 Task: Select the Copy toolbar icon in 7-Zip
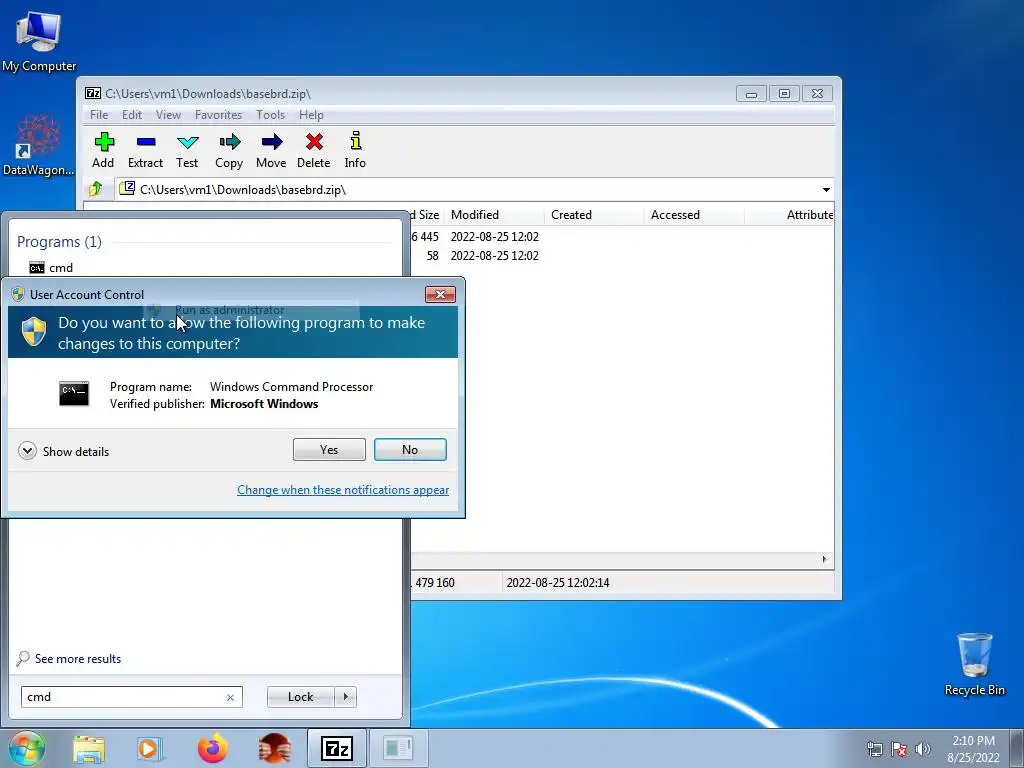(x=229, y=150)
